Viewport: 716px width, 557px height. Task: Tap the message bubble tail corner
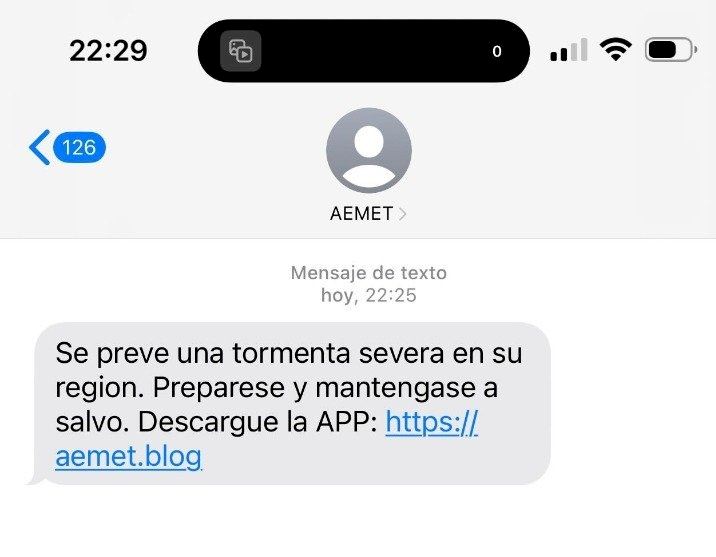[37, 478]
